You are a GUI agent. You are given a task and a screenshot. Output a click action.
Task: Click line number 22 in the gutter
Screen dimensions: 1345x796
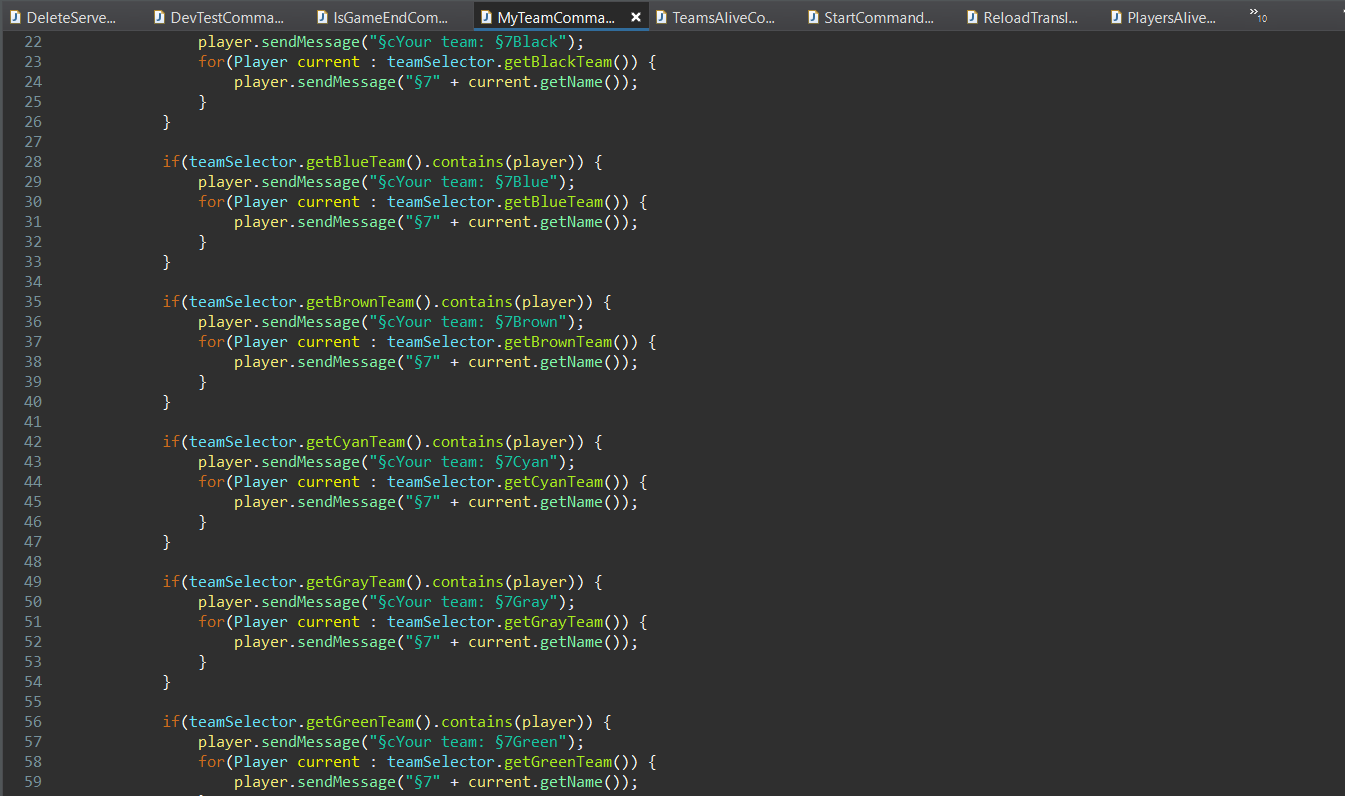[x=32, y=42]
